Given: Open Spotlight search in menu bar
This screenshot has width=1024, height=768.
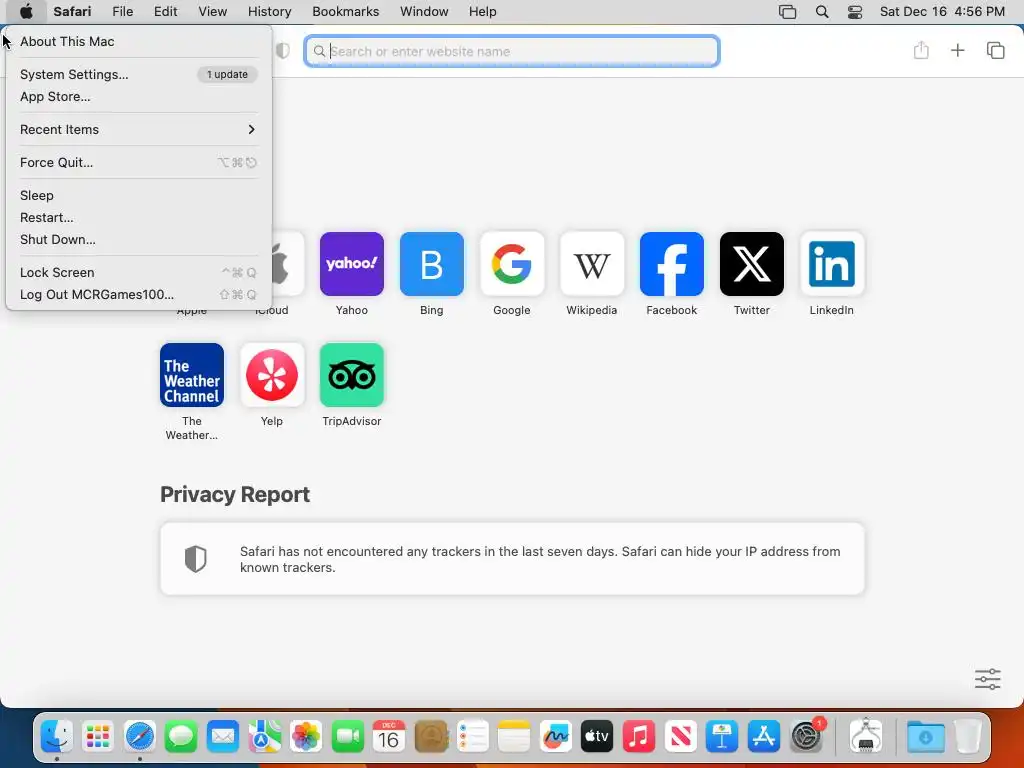Looking at the screenshot, I should (x=822, y=12).
